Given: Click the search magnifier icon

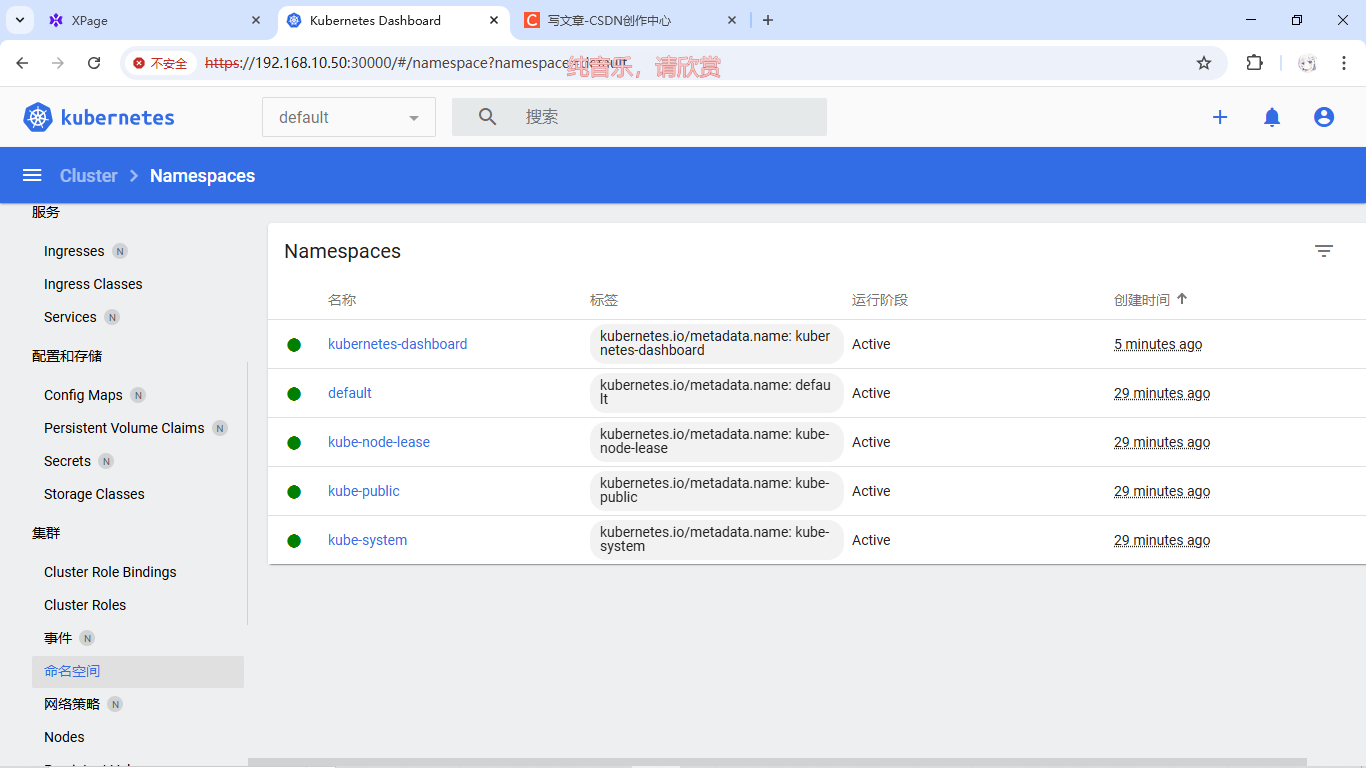Looking at the screenshot, I should pyautogui.click(x=488, y=117).
